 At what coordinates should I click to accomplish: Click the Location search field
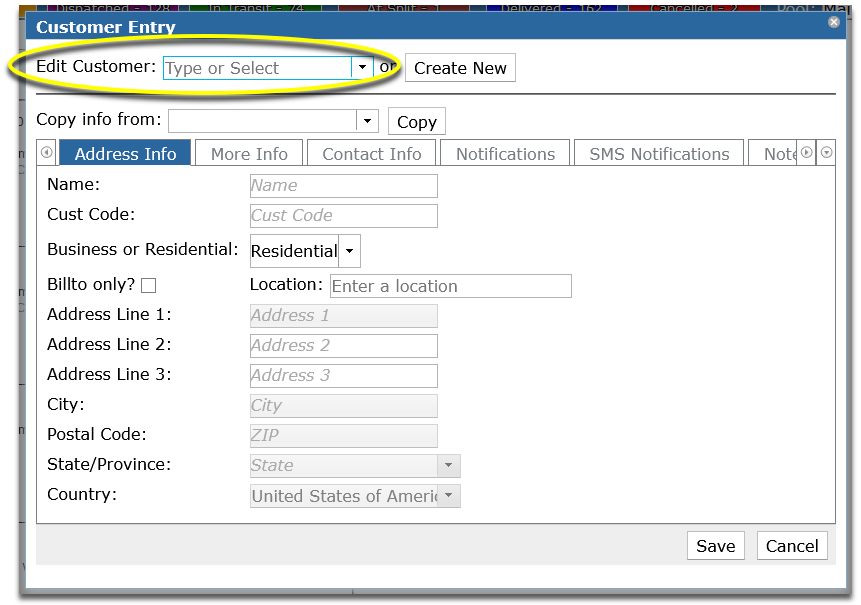click(x=451, y=286)
